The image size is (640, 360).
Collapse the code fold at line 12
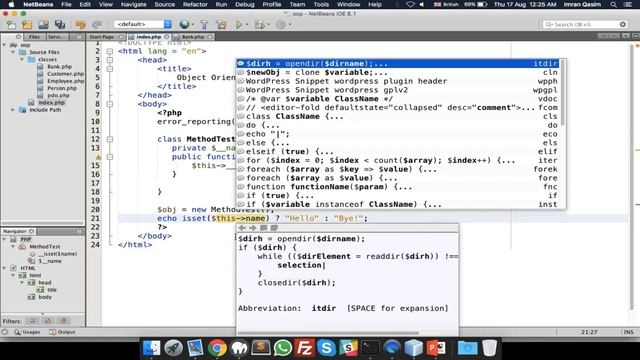110,139
